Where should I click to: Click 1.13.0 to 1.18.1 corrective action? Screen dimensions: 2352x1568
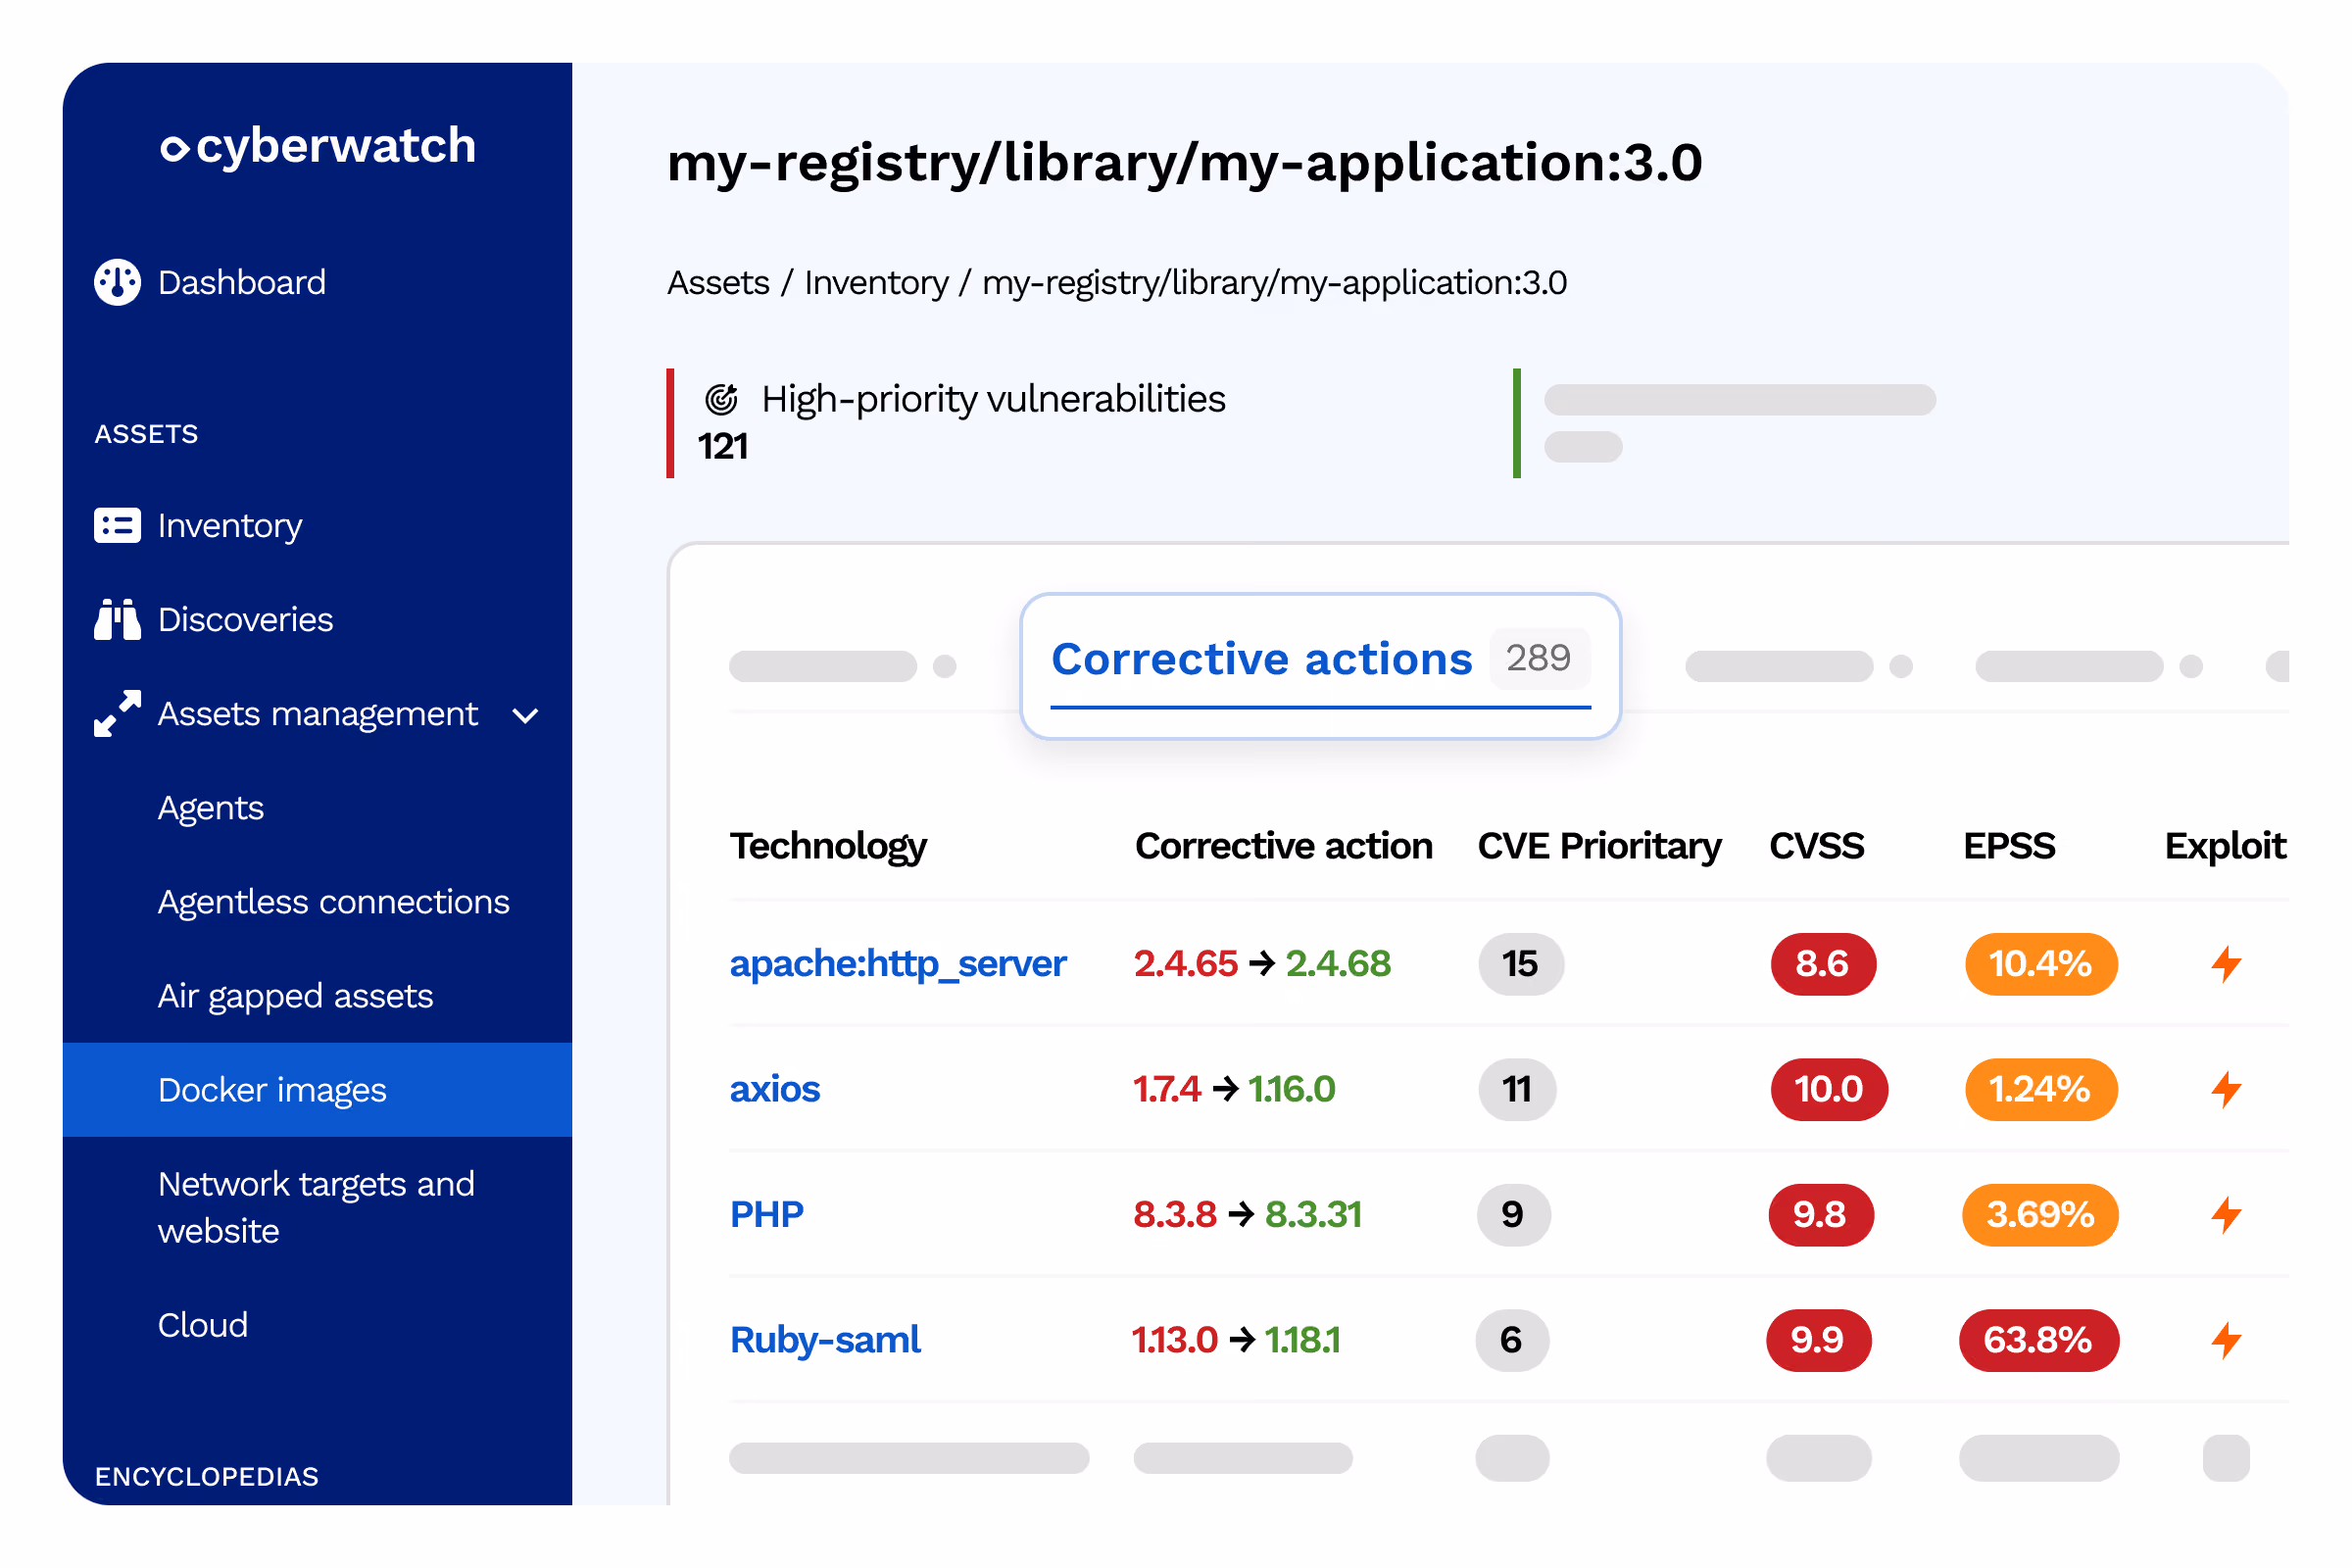[1236, 1340]
